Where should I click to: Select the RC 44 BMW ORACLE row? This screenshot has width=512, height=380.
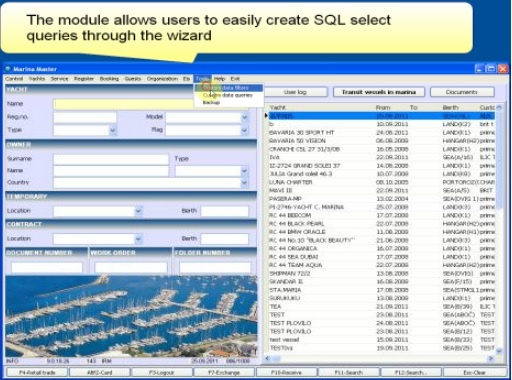click(382, 232)
